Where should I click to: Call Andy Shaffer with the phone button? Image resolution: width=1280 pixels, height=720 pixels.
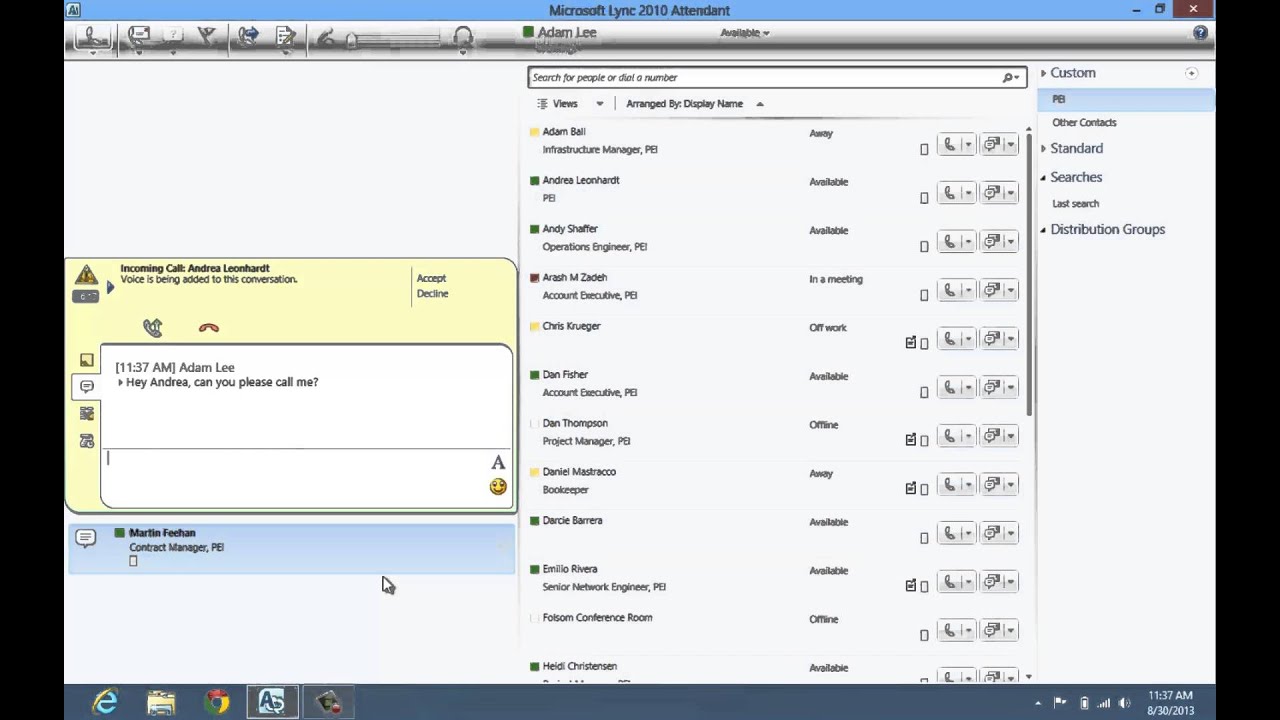click(949, 242)
